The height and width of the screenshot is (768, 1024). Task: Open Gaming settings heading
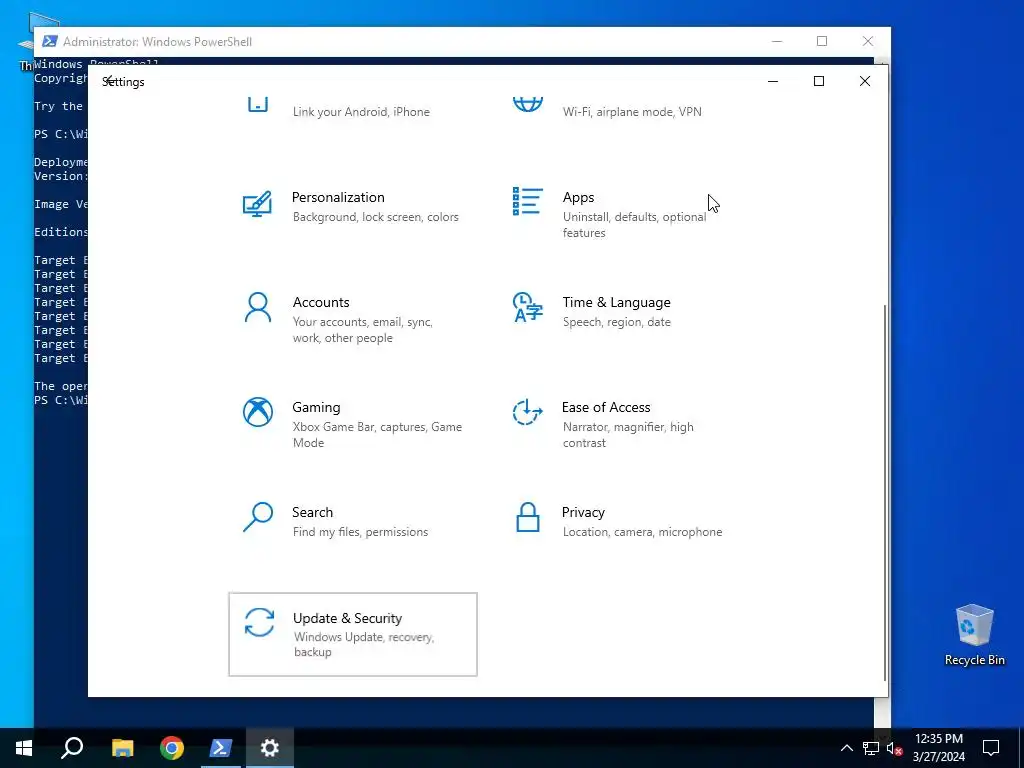(x=316, y=408)
